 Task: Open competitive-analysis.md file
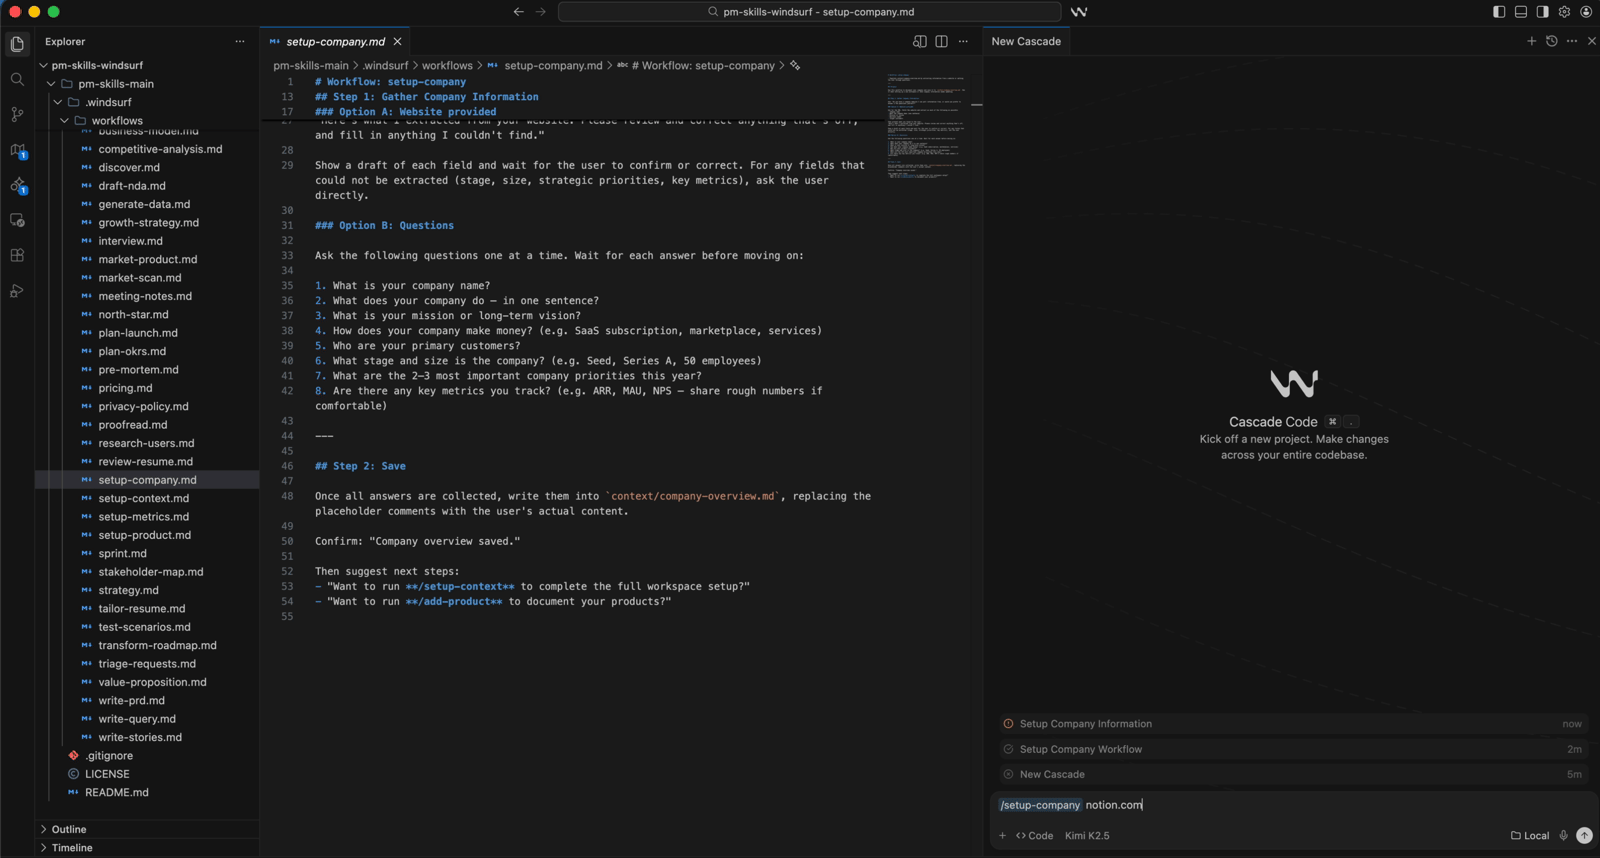[x=160, y=149]
